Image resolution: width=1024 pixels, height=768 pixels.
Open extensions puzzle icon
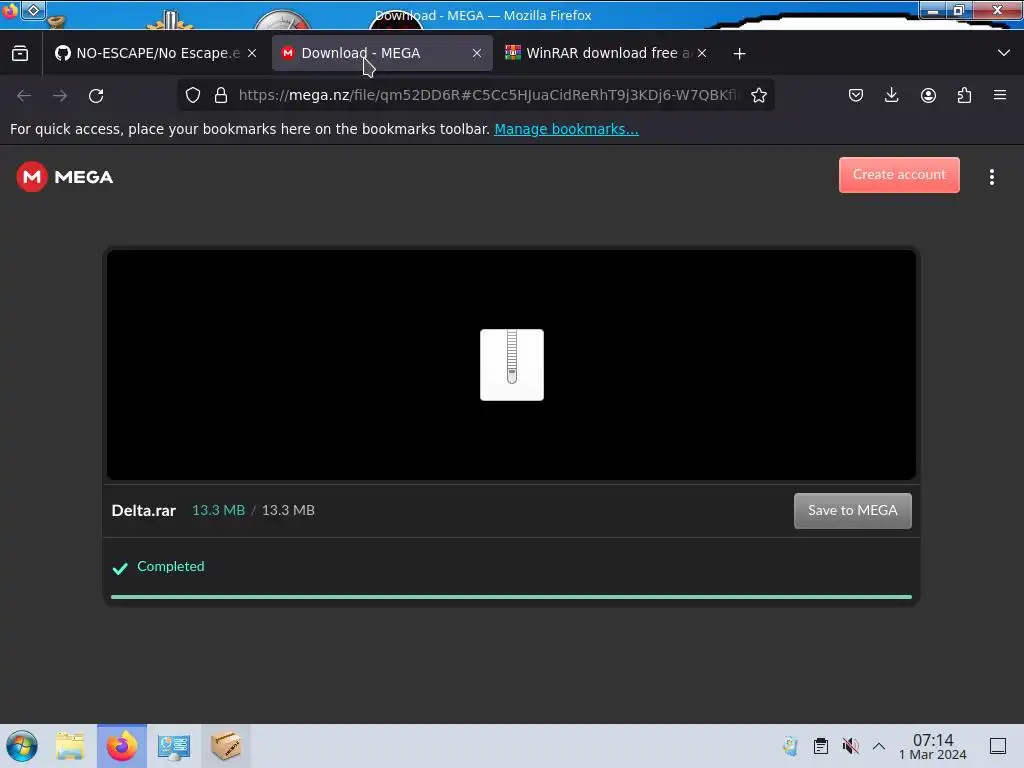tap(964, 95)
